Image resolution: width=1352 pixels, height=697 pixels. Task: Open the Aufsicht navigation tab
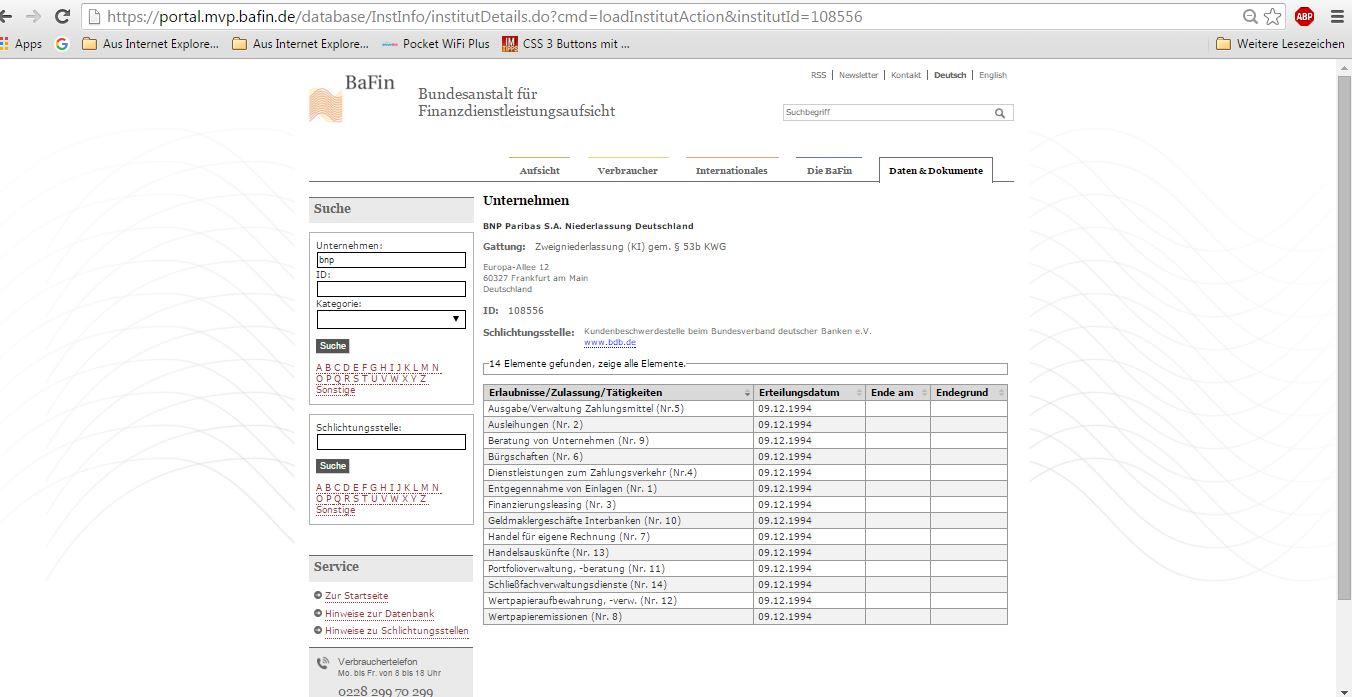[540, 170]
